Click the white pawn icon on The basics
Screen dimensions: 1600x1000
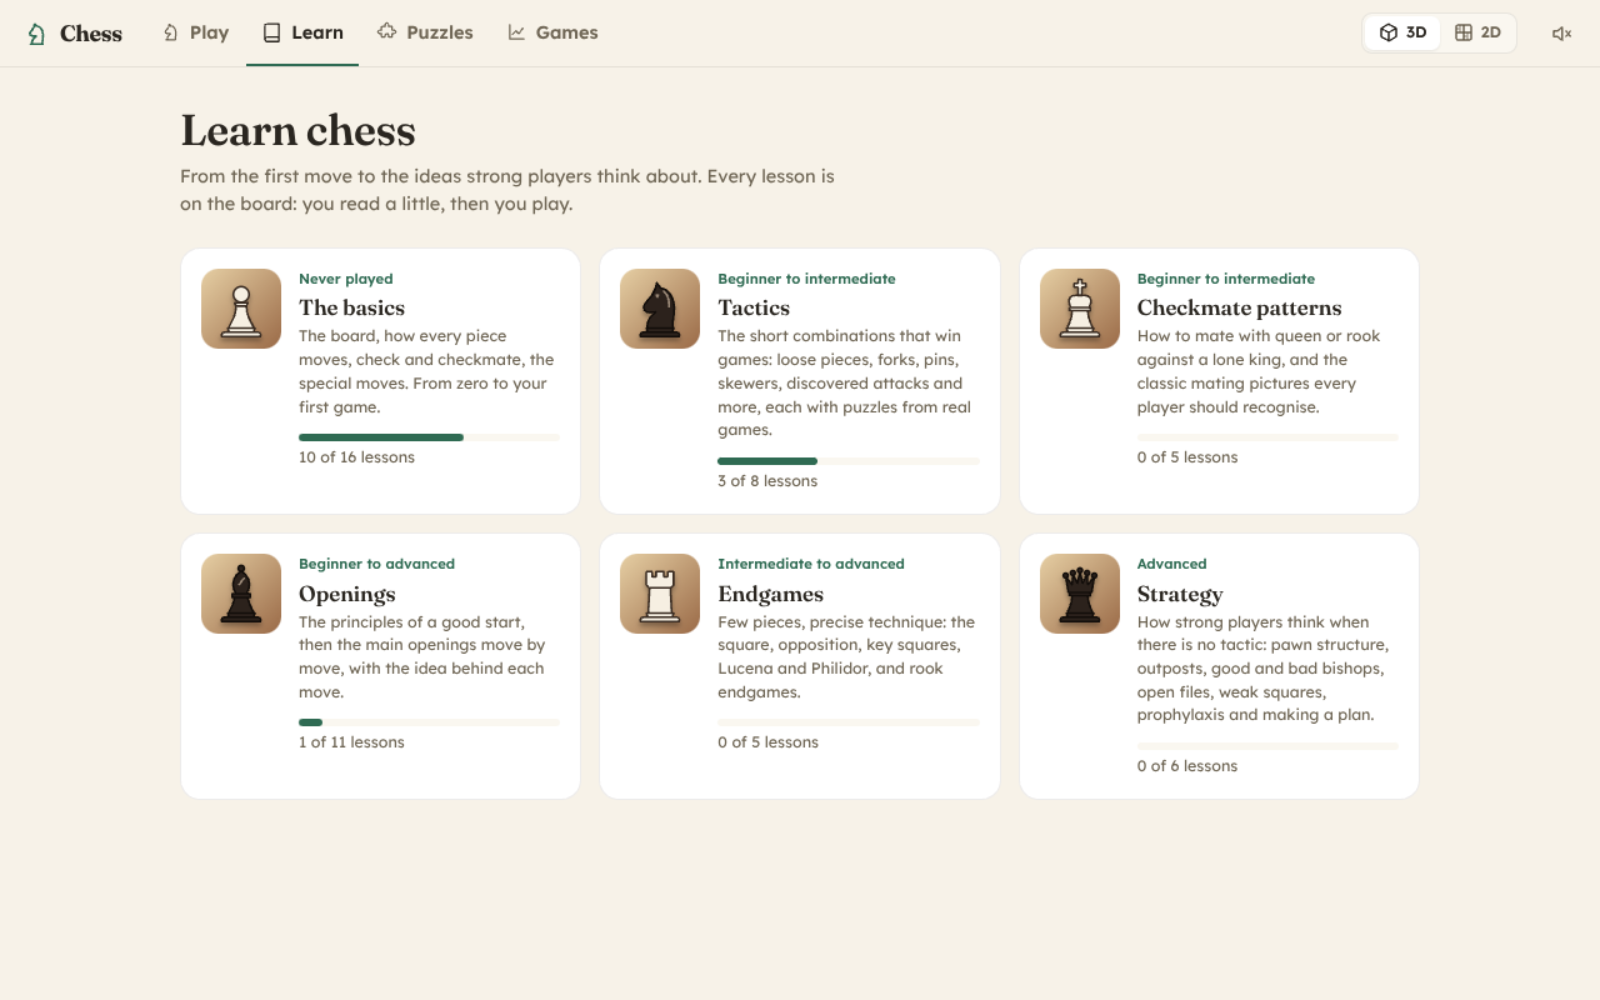coord(241,309)
